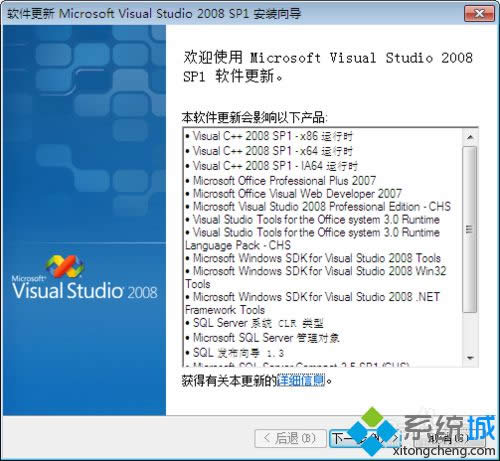Click the 下一步 next button

366,438
